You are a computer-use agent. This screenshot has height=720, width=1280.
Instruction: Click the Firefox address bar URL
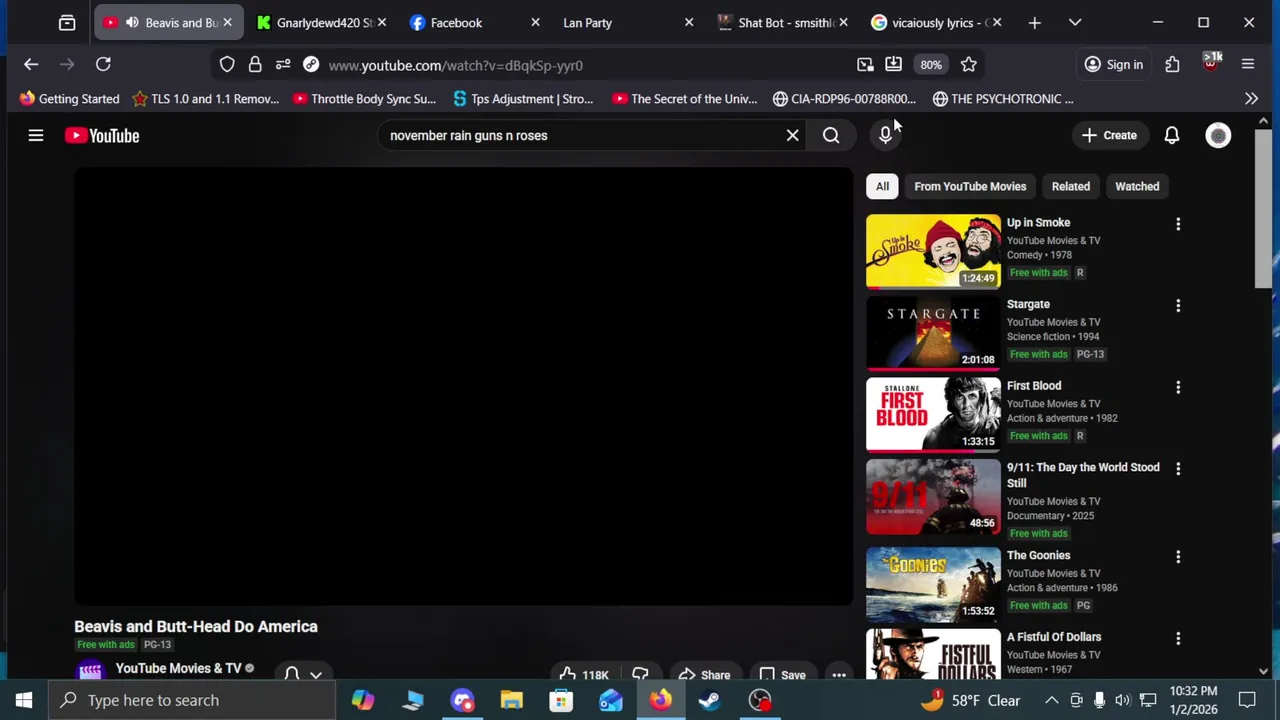[x=455, y=65]
